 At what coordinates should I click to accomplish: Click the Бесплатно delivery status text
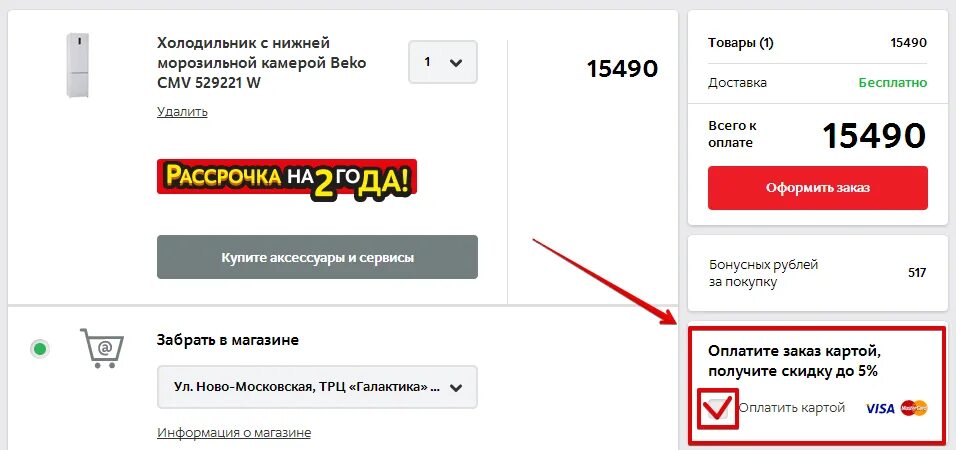(x=893, y=82)
